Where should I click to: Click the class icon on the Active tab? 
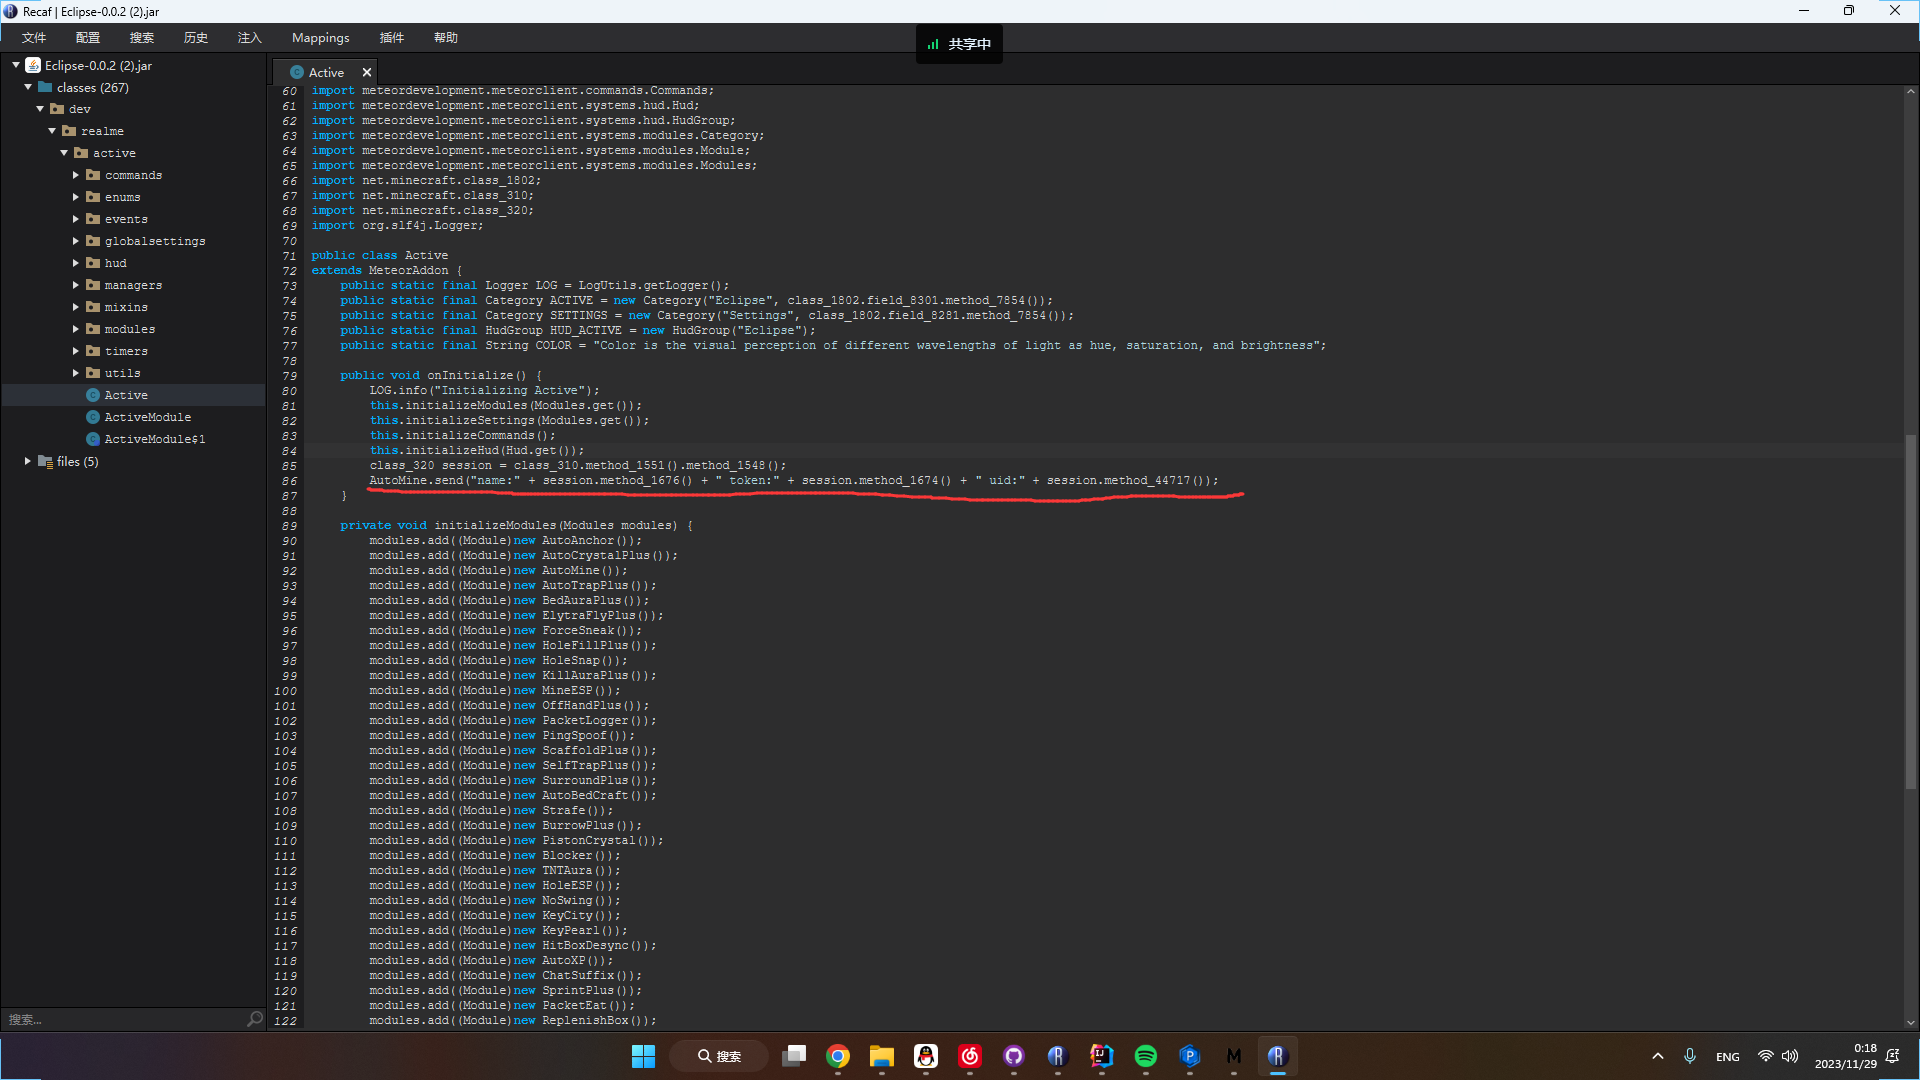297,72
